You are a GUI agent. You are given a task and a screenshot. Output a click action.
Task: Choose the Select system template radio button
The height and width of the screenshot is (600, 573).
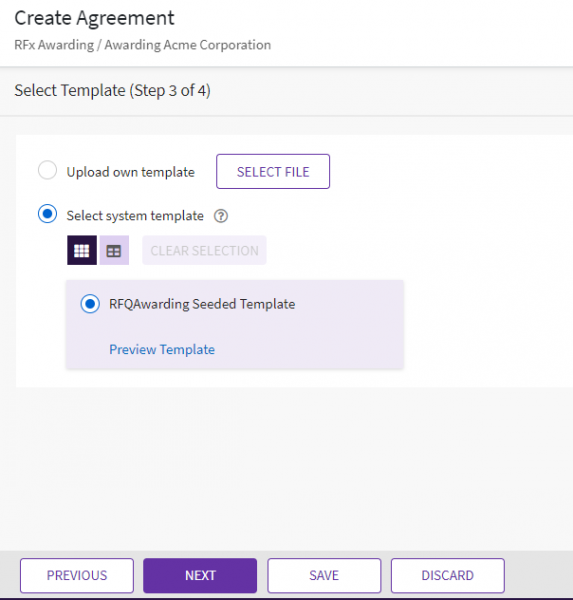coord(47,214)
